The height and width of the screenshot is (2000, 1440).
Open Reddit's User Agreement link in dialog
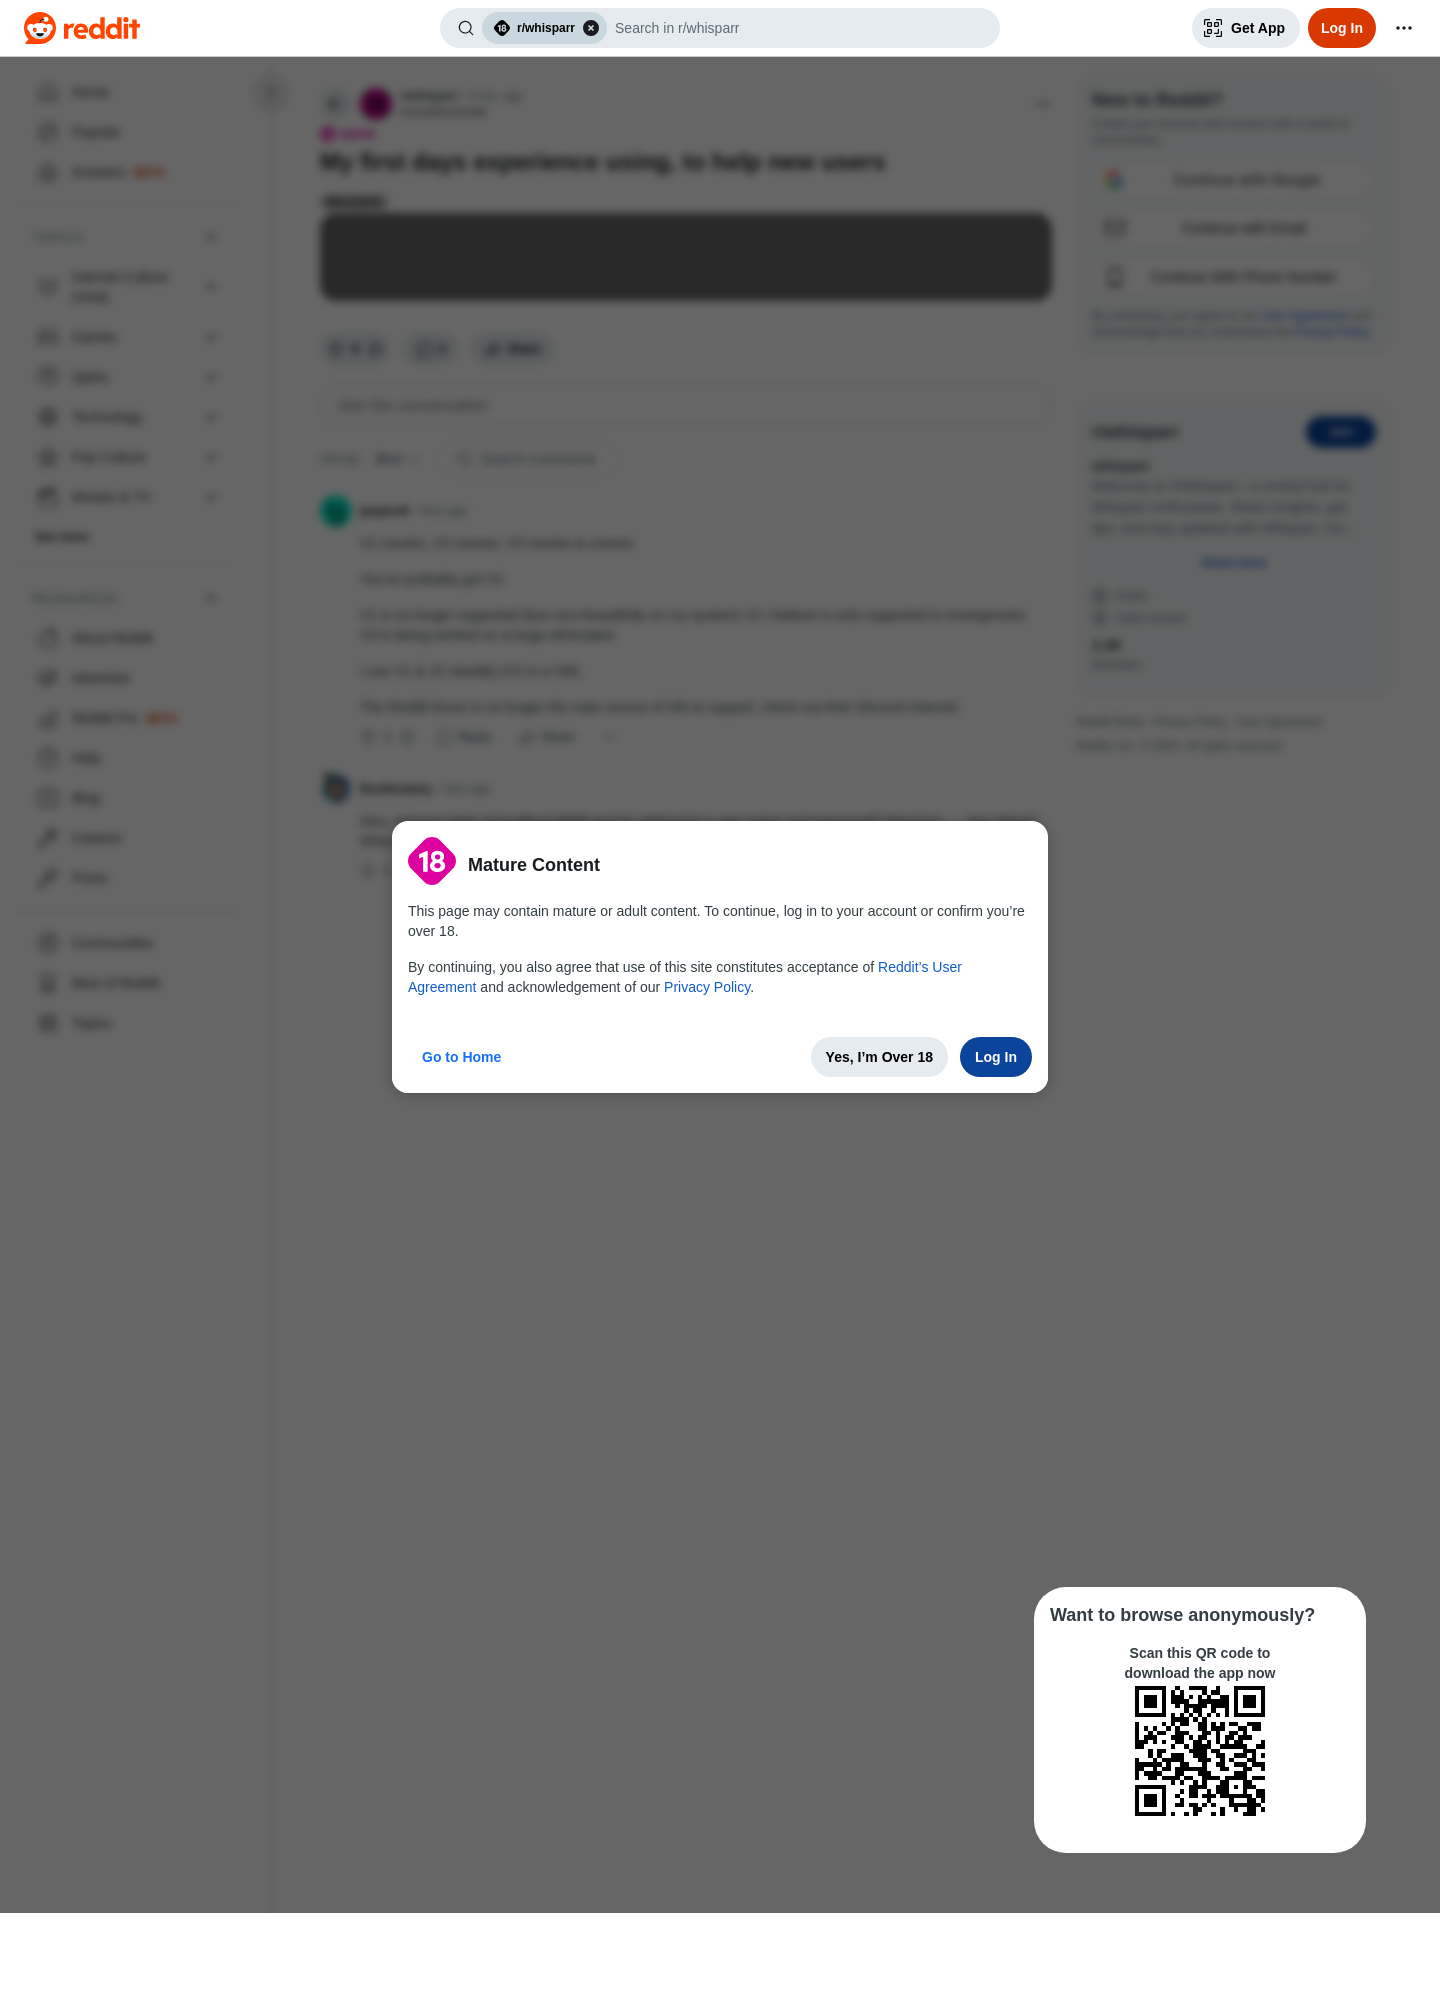pos(685,977)
